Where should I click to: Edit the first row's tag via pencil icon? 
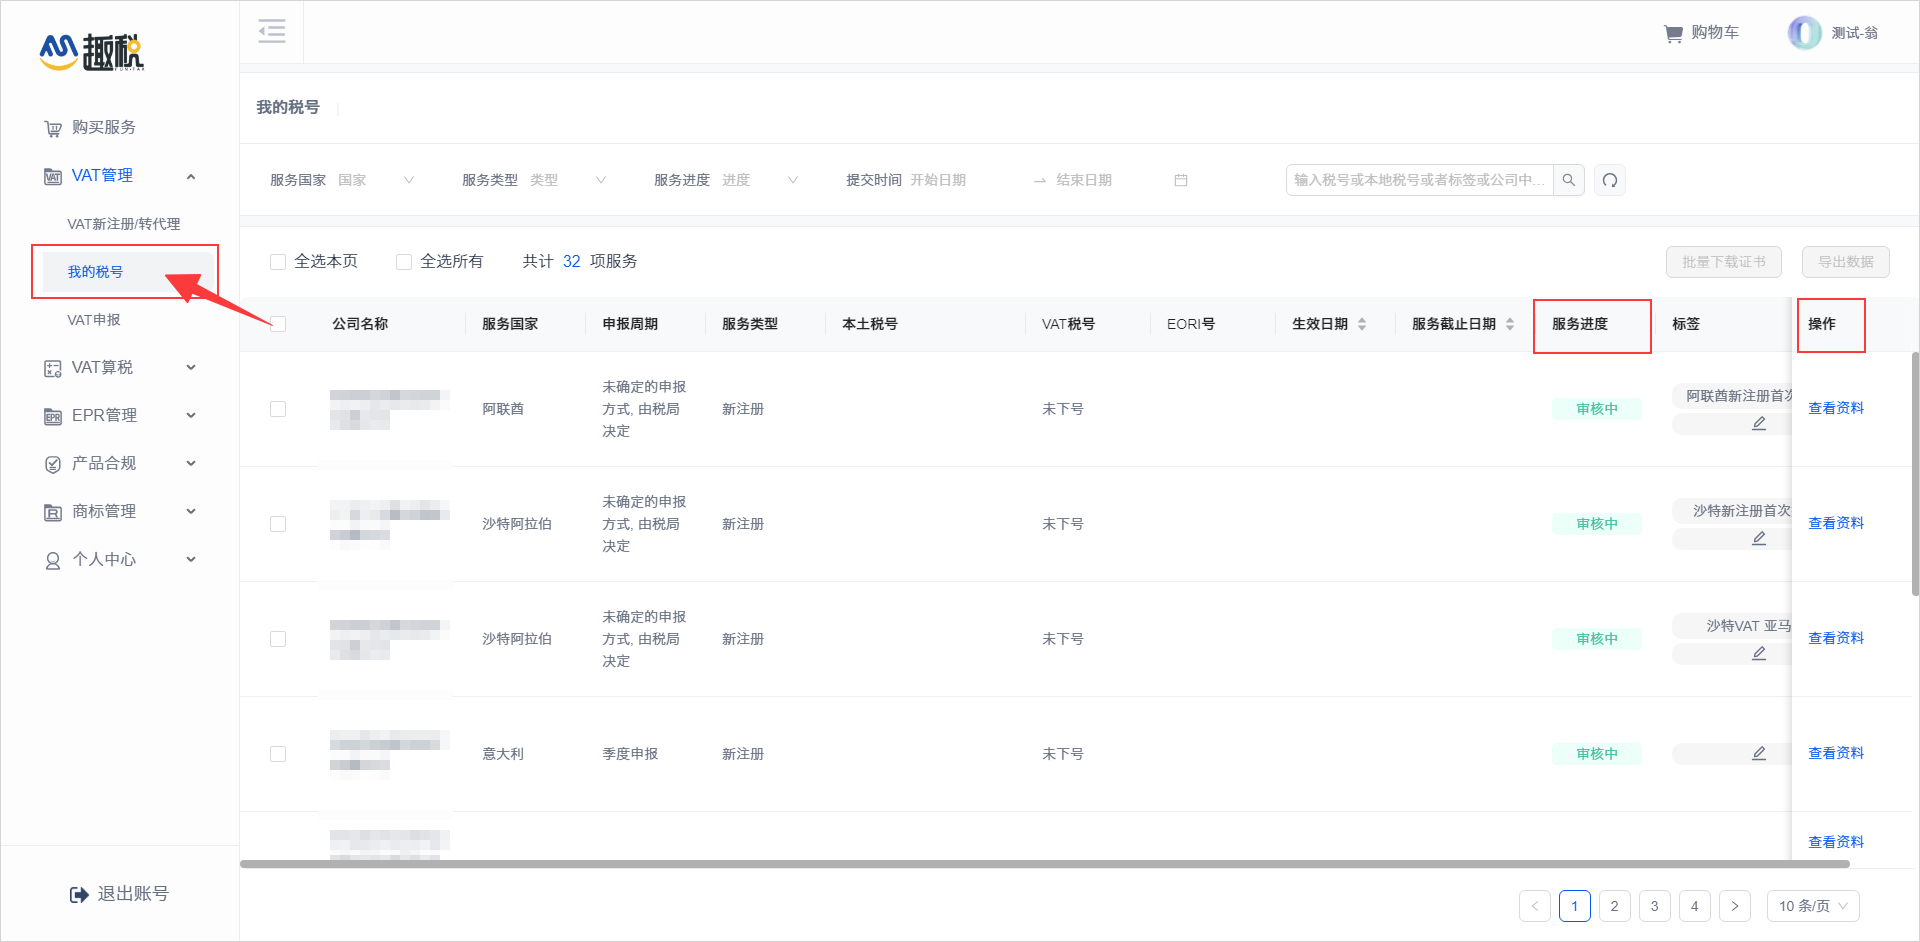click(1759, 423)
